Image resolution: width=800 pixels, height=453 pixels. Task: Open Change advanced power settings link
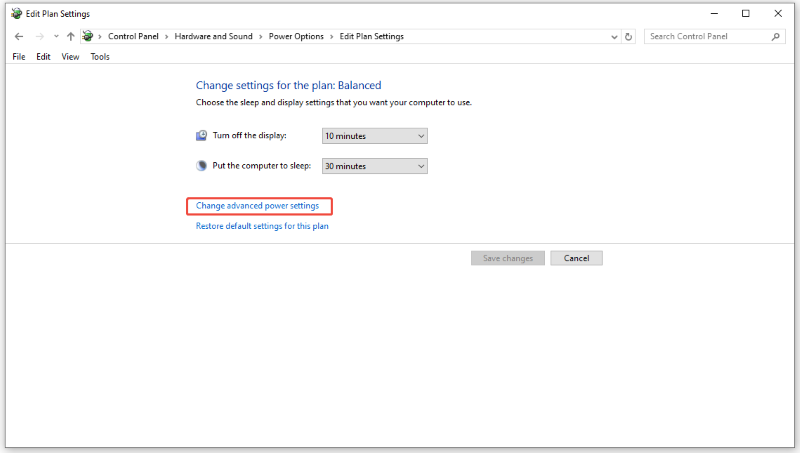pos(258,206)
